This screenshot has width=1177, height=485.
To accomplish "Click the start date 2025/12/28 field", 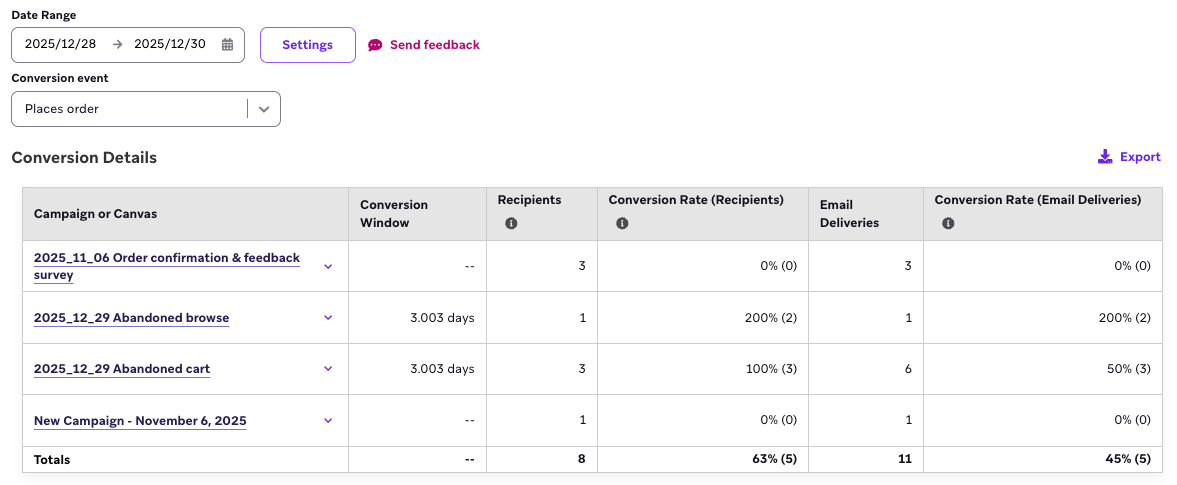I will pyautogui.click(x=59, y=45).
